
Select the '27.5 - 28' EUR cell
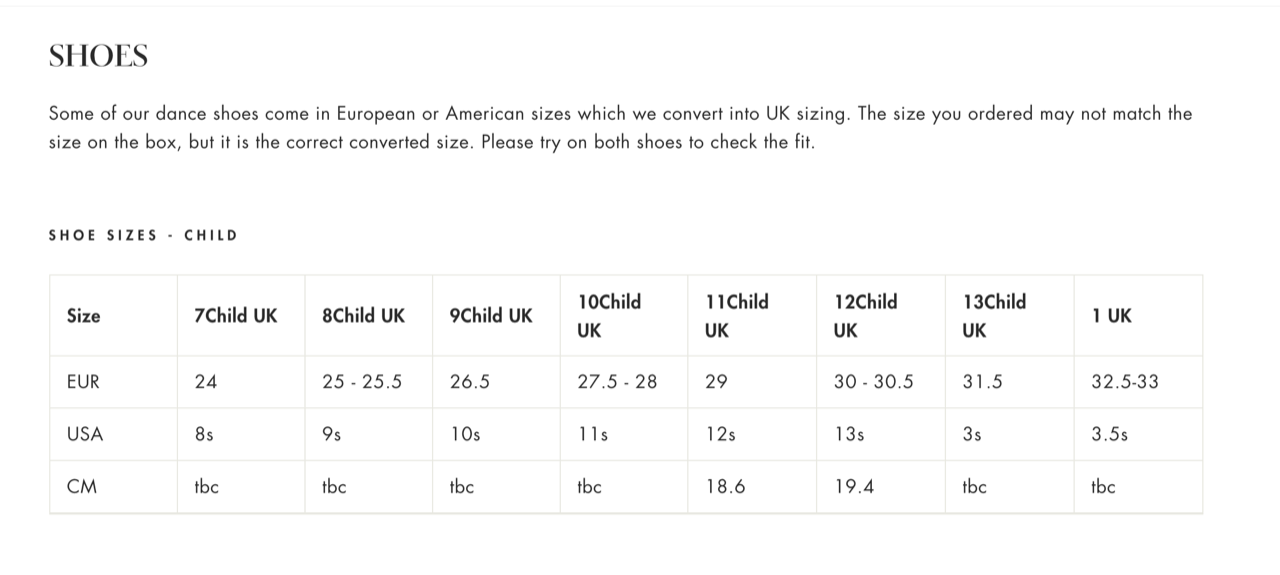point(618,382)
